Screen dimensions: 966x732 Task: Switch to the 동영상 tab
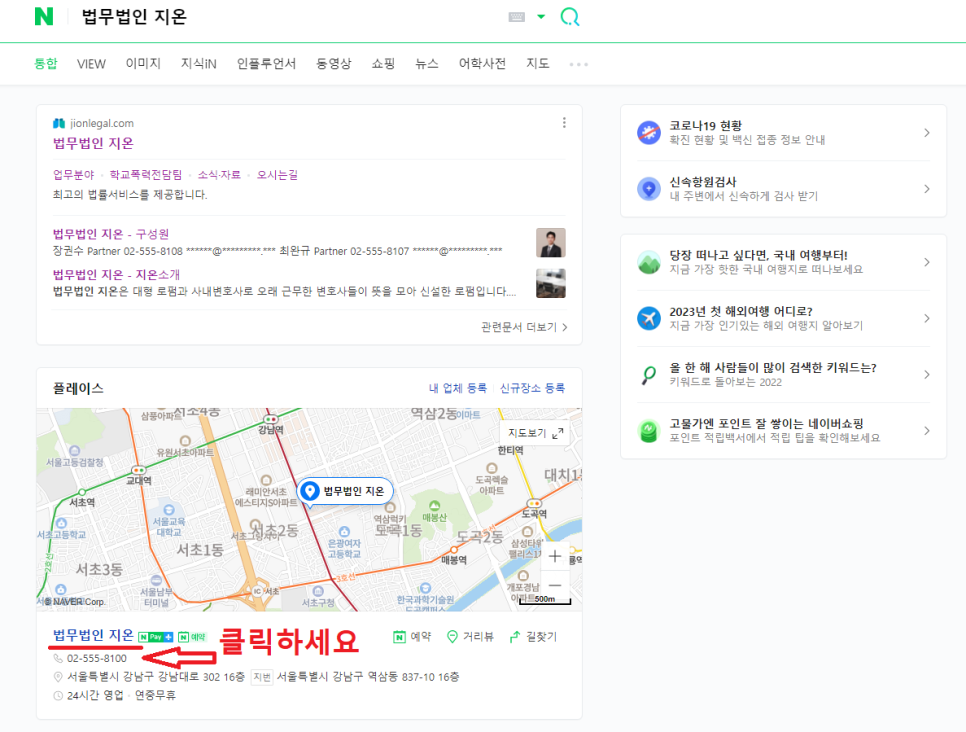[333, 63]
